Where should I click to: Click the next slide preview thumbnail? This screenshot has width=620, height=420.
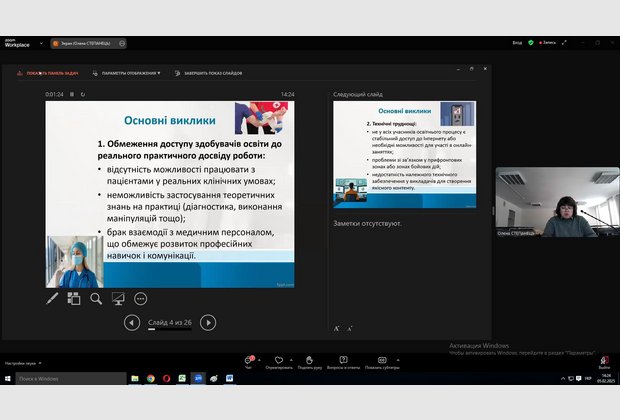[404, 153]
